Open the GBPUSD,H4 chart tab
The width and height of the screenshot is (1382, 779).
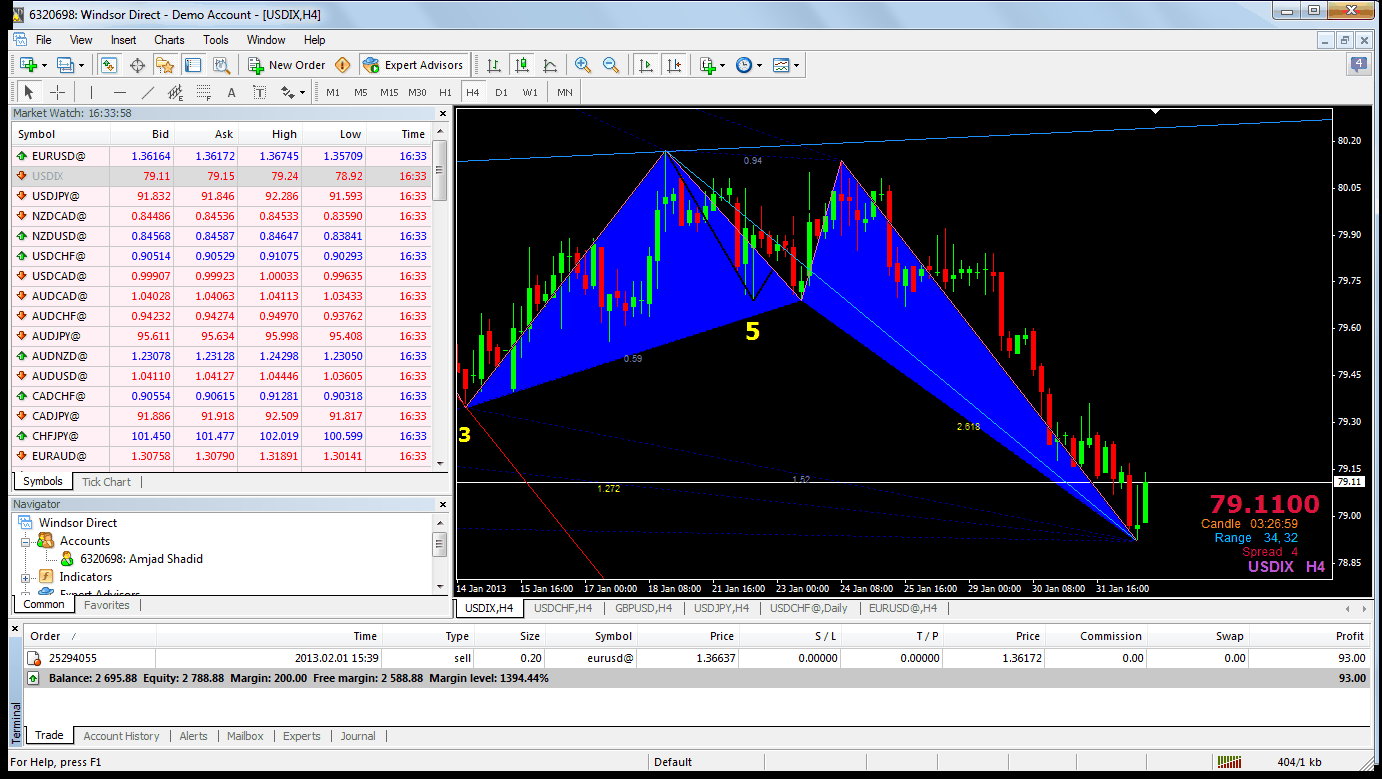(645, 607)
